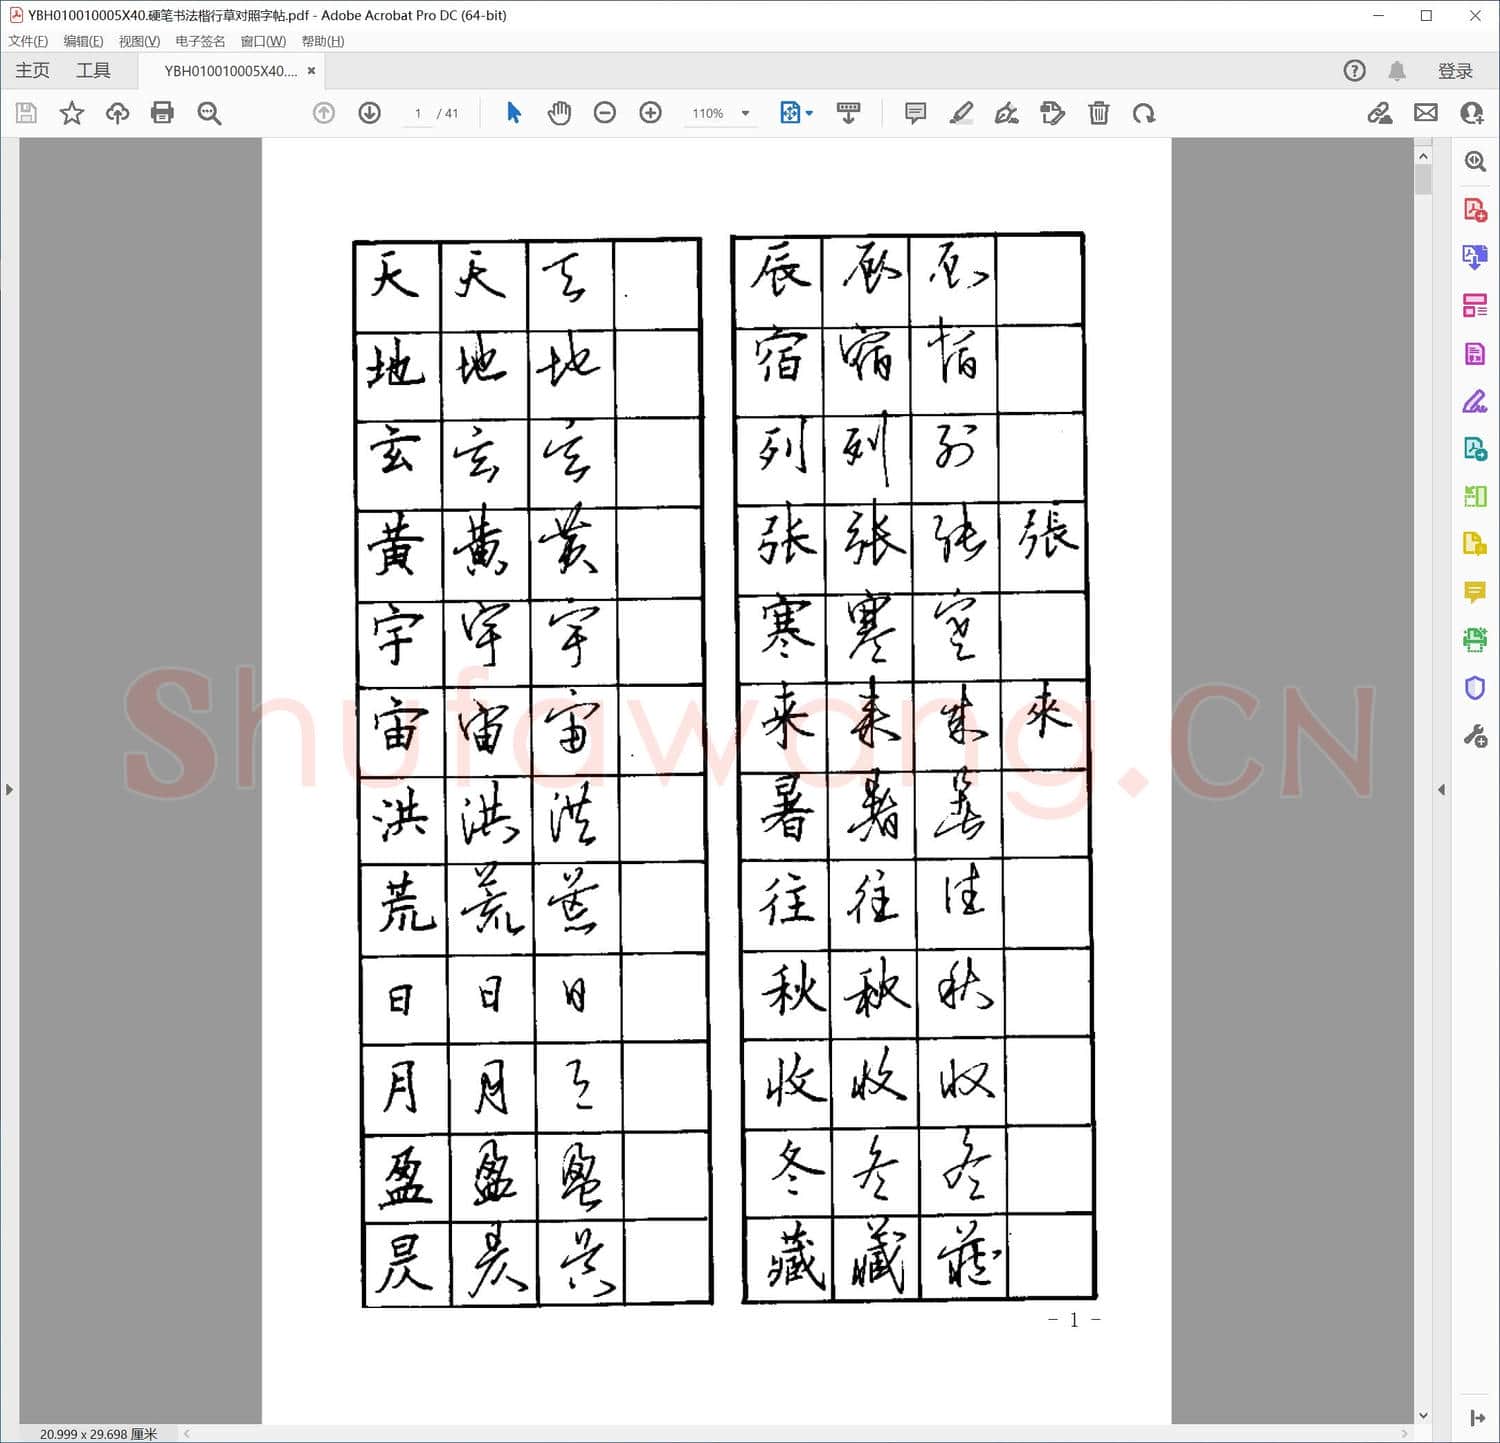Add a sticky note comment

915,113
